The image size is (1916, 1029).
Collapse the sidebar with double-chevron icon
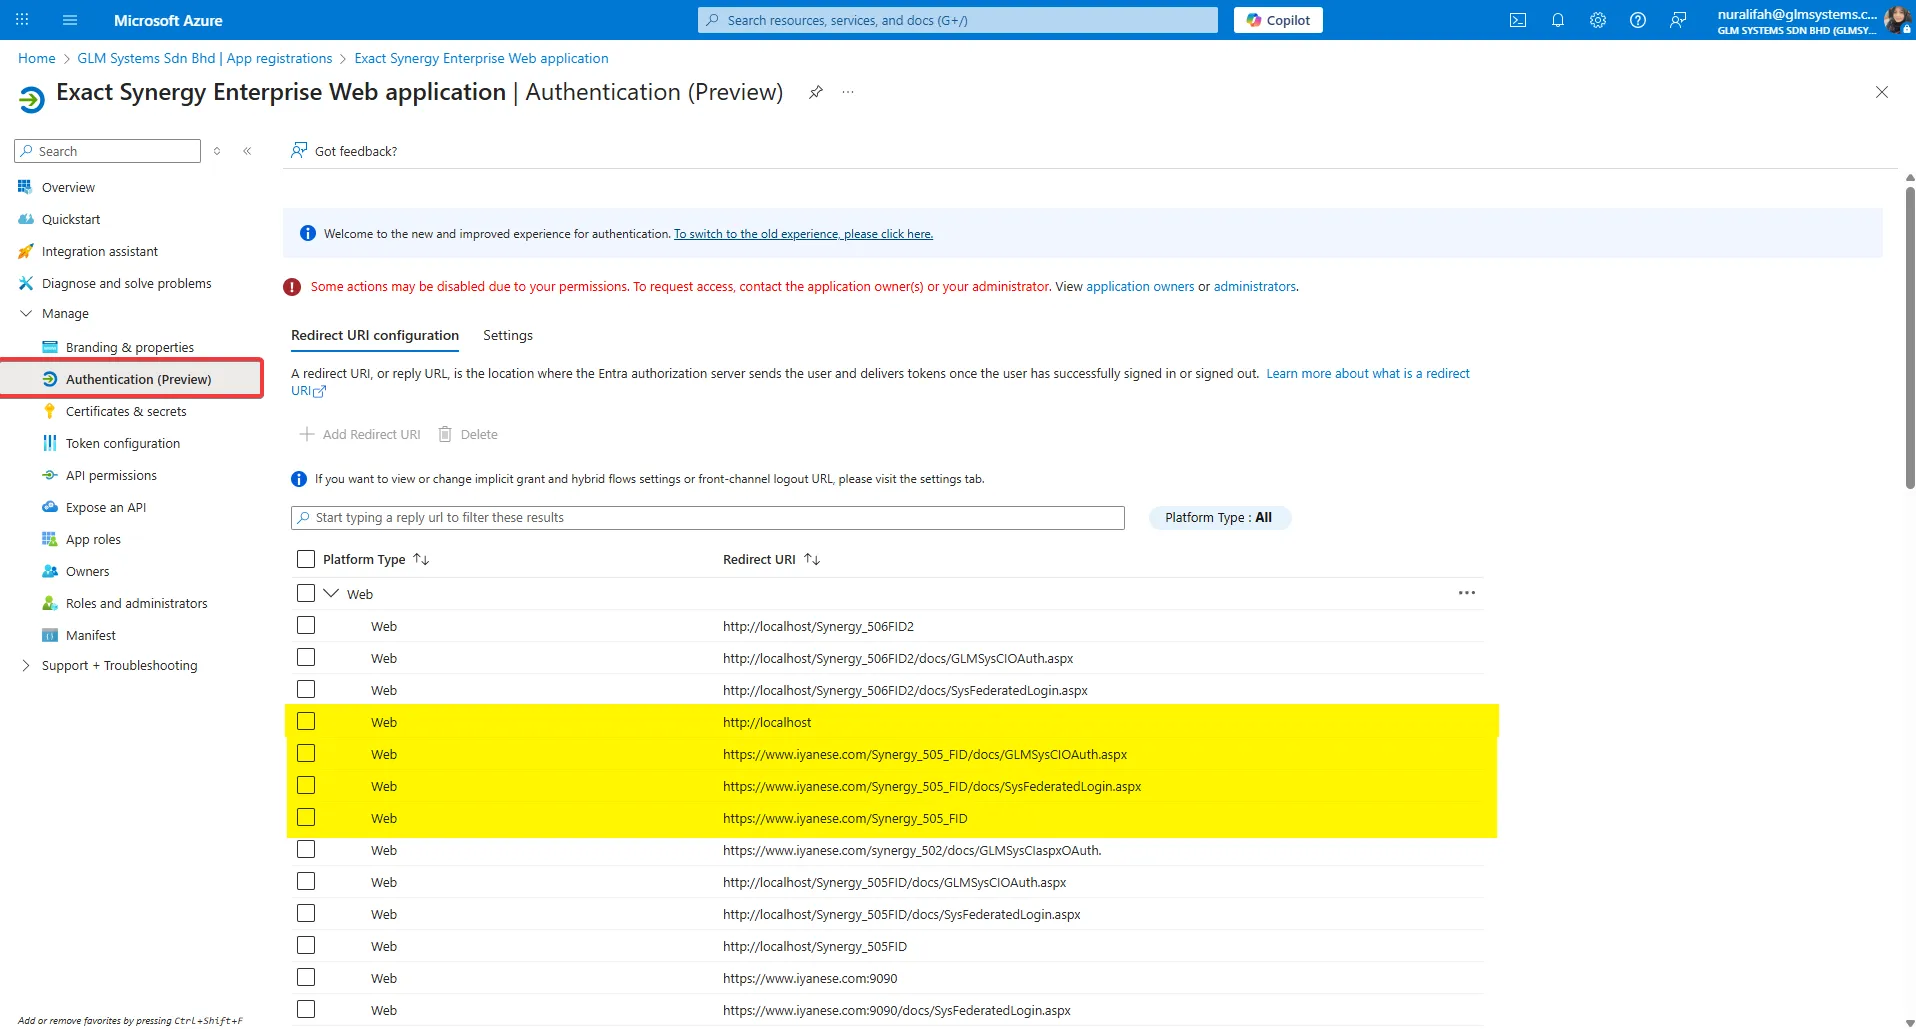click(247, 151)
